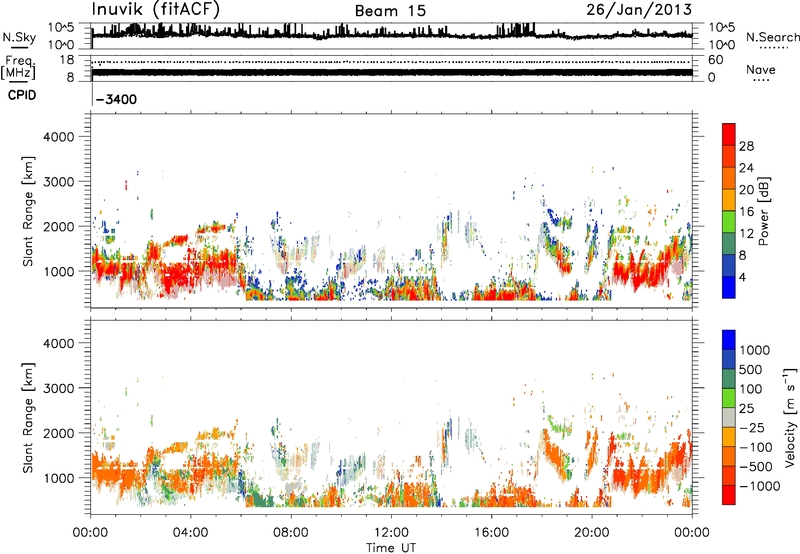
Task: Click the '-500' value on the velocity colorbar
Action: [756, 467]
